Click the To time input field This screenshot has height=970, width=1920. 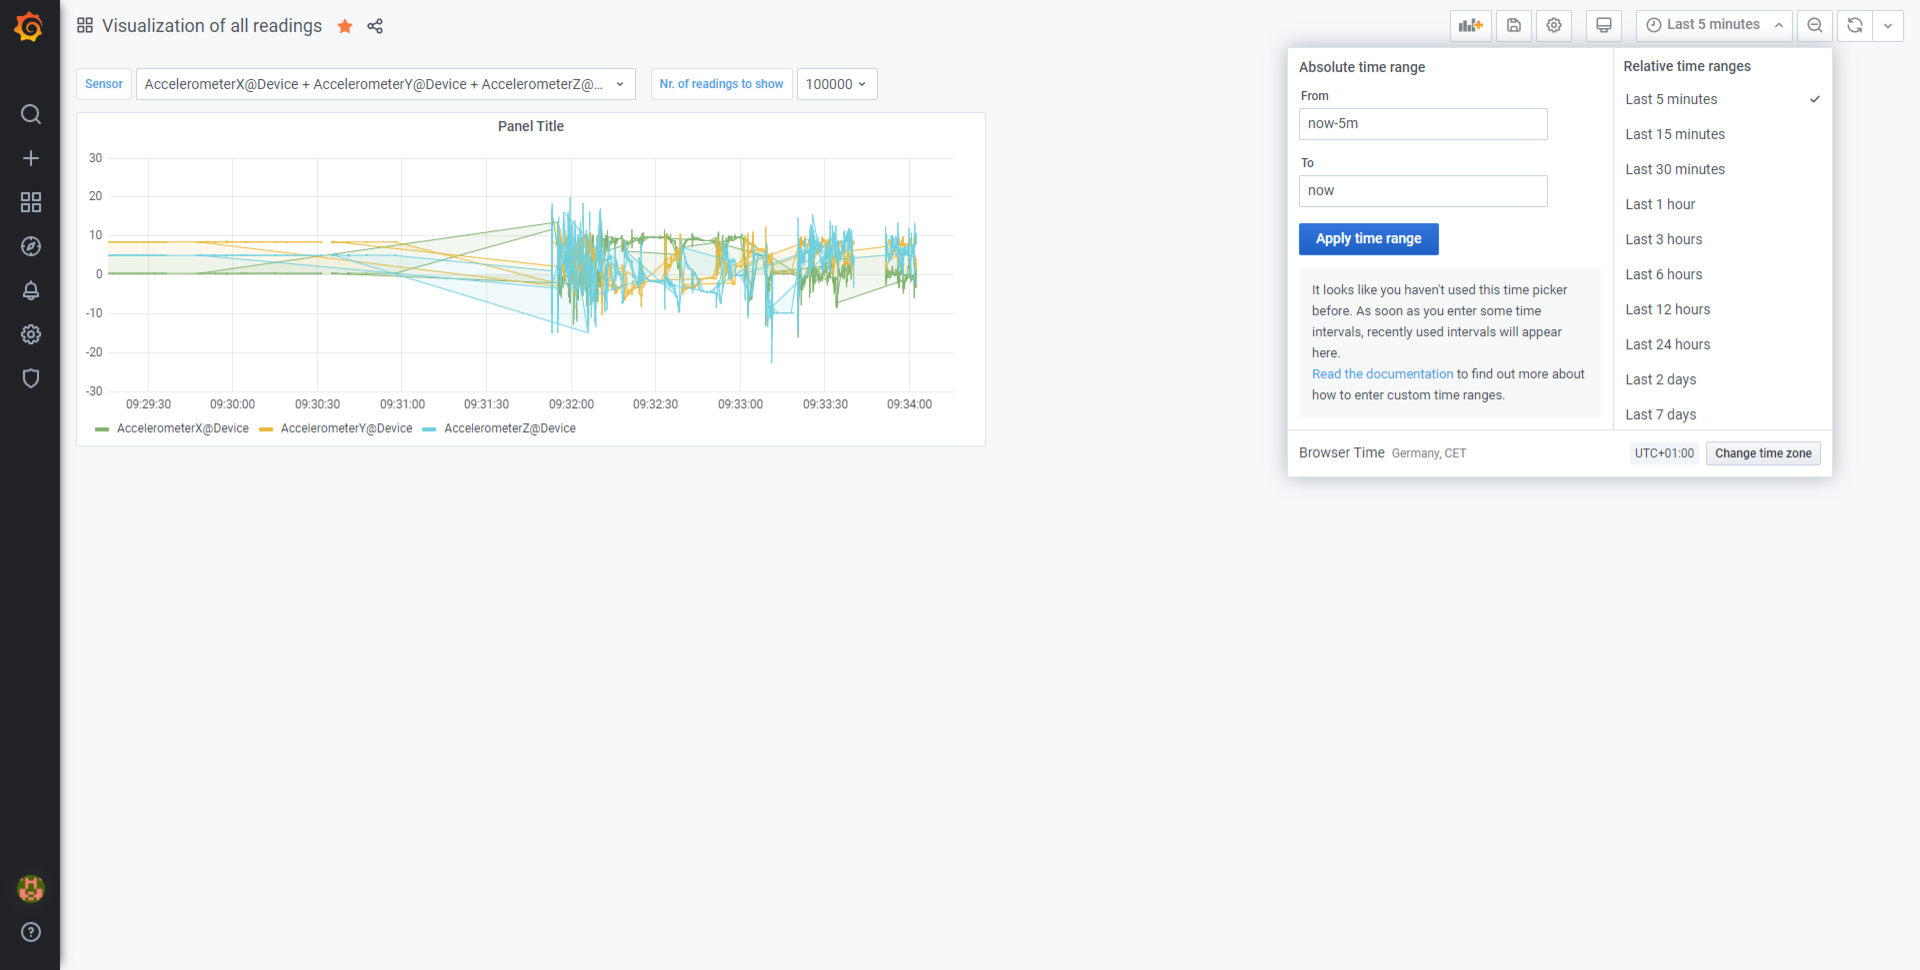[1423, 191]
